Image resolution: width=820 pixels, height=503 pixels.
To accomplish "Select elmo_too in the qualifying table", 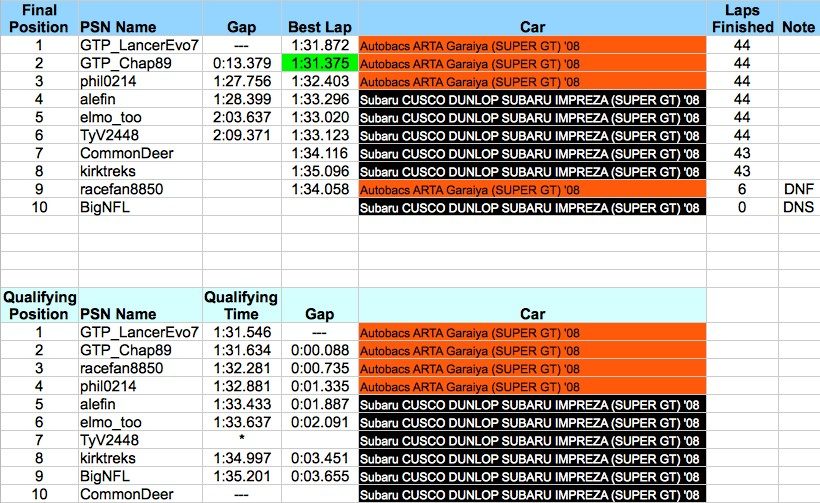I will tap(140, 422).
